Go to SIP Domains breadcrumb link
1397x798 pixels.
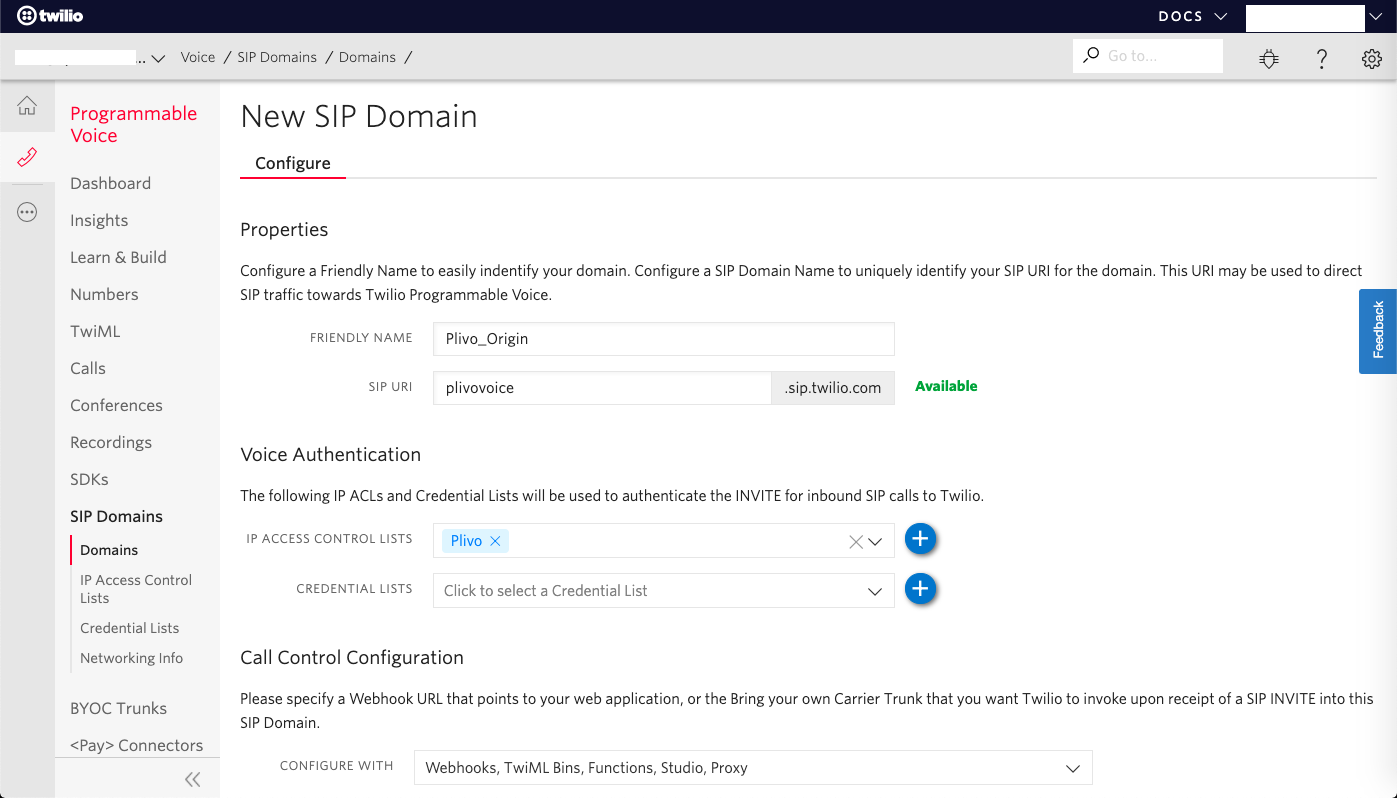click(x=277, y=57)
